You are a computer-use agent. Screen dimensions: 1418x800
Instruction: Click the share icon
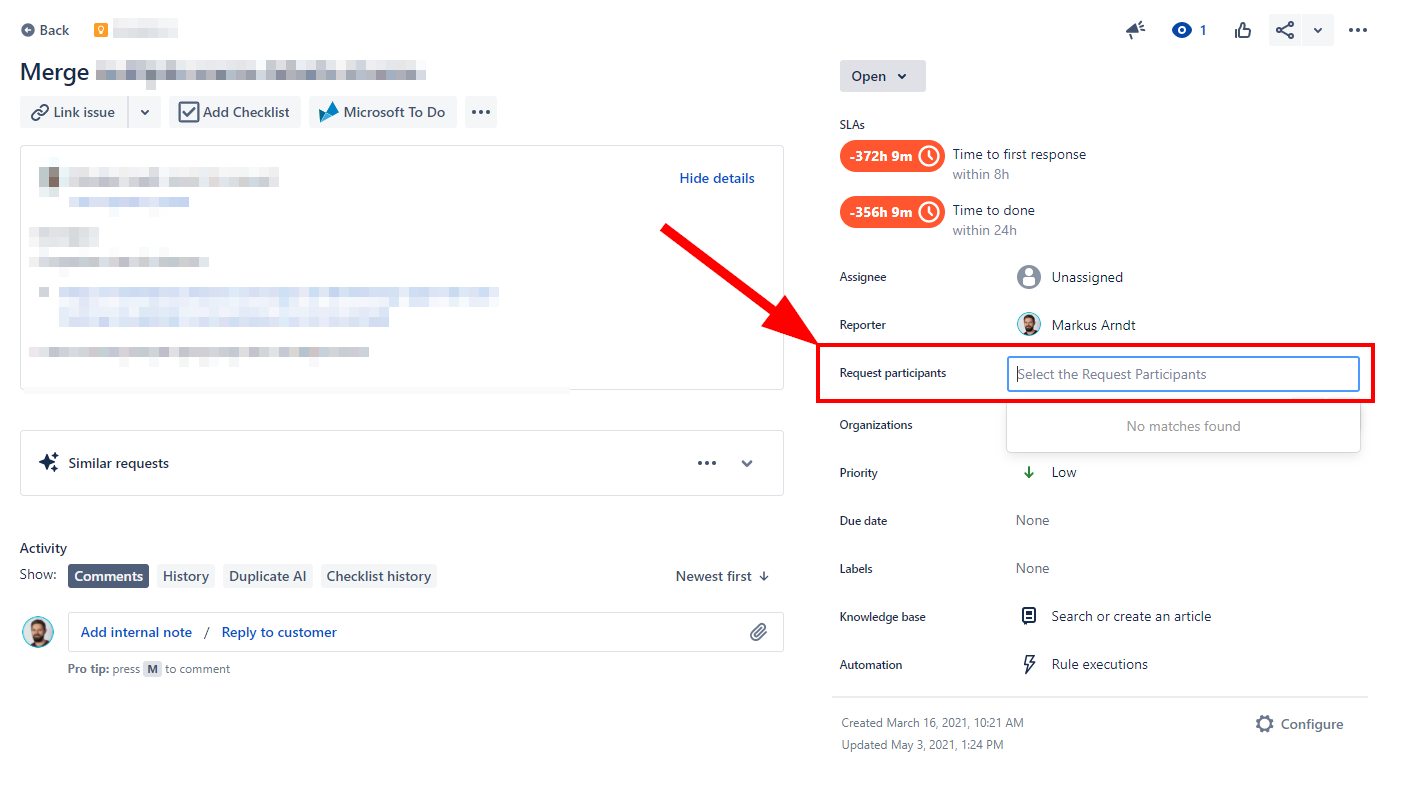(x=1284, y=30)
